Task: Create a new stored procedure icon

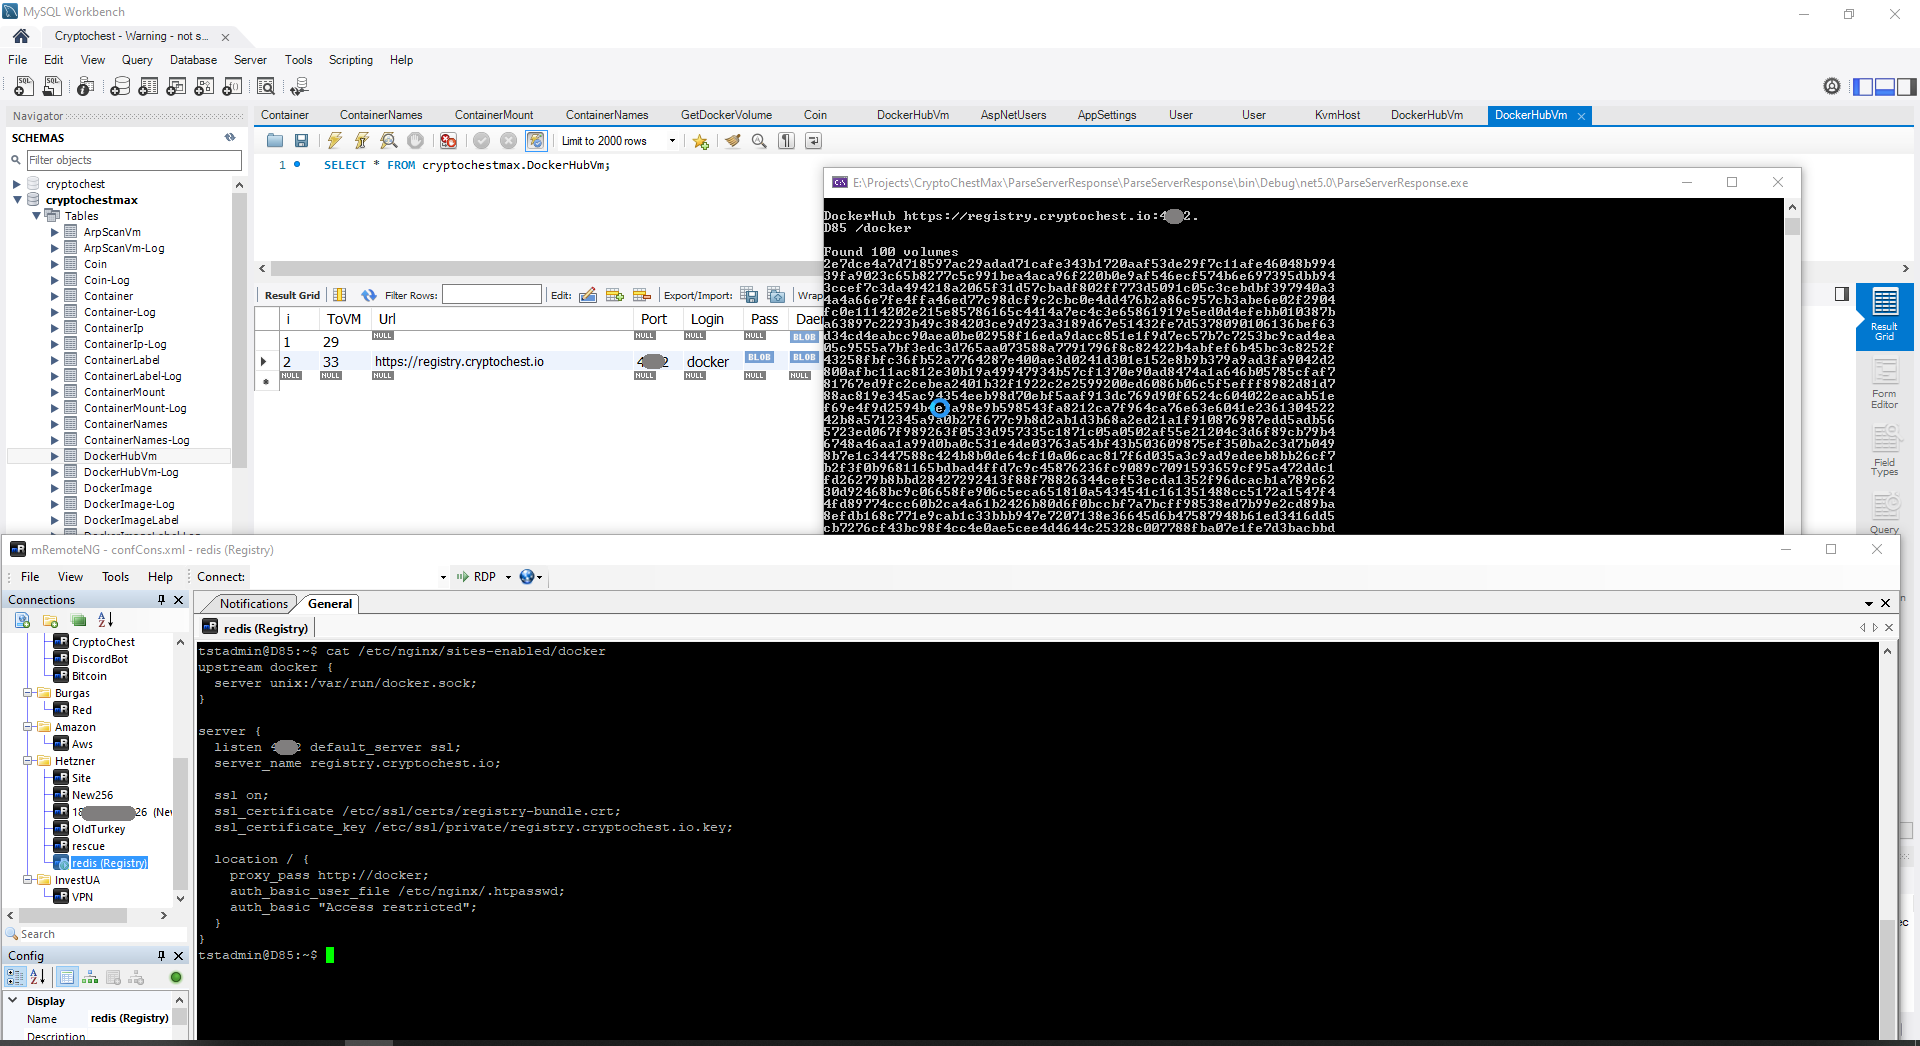Action: pyautogui.click(x=204, y=87)
